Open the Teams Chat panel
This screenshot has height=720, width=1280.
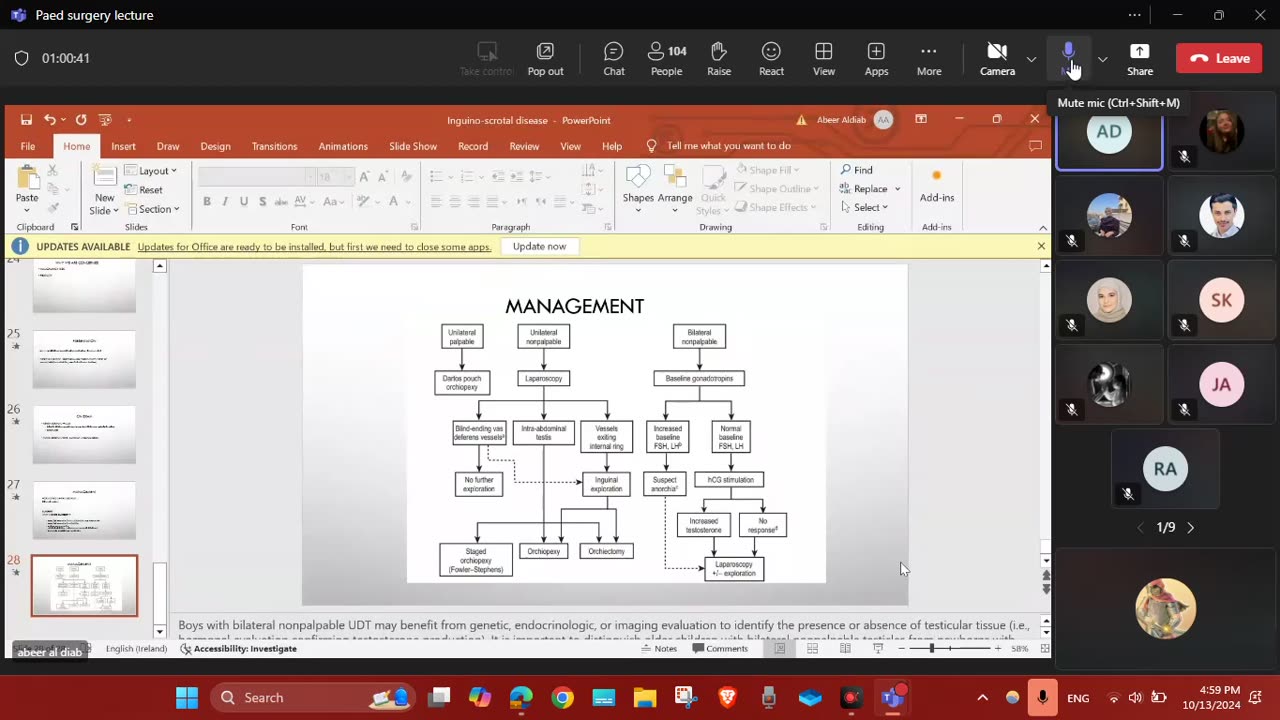pos(614,59)
